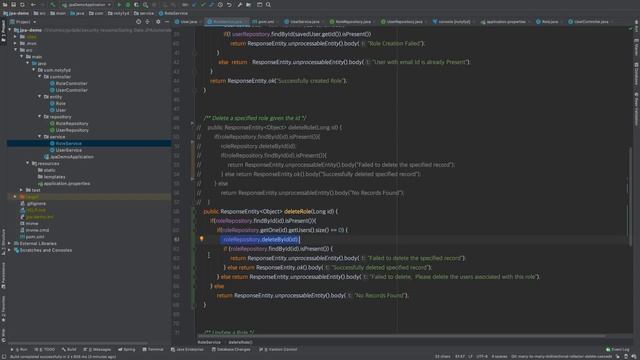
Task: Click the editor horizontal scrollbar
Action: [402, 336]
